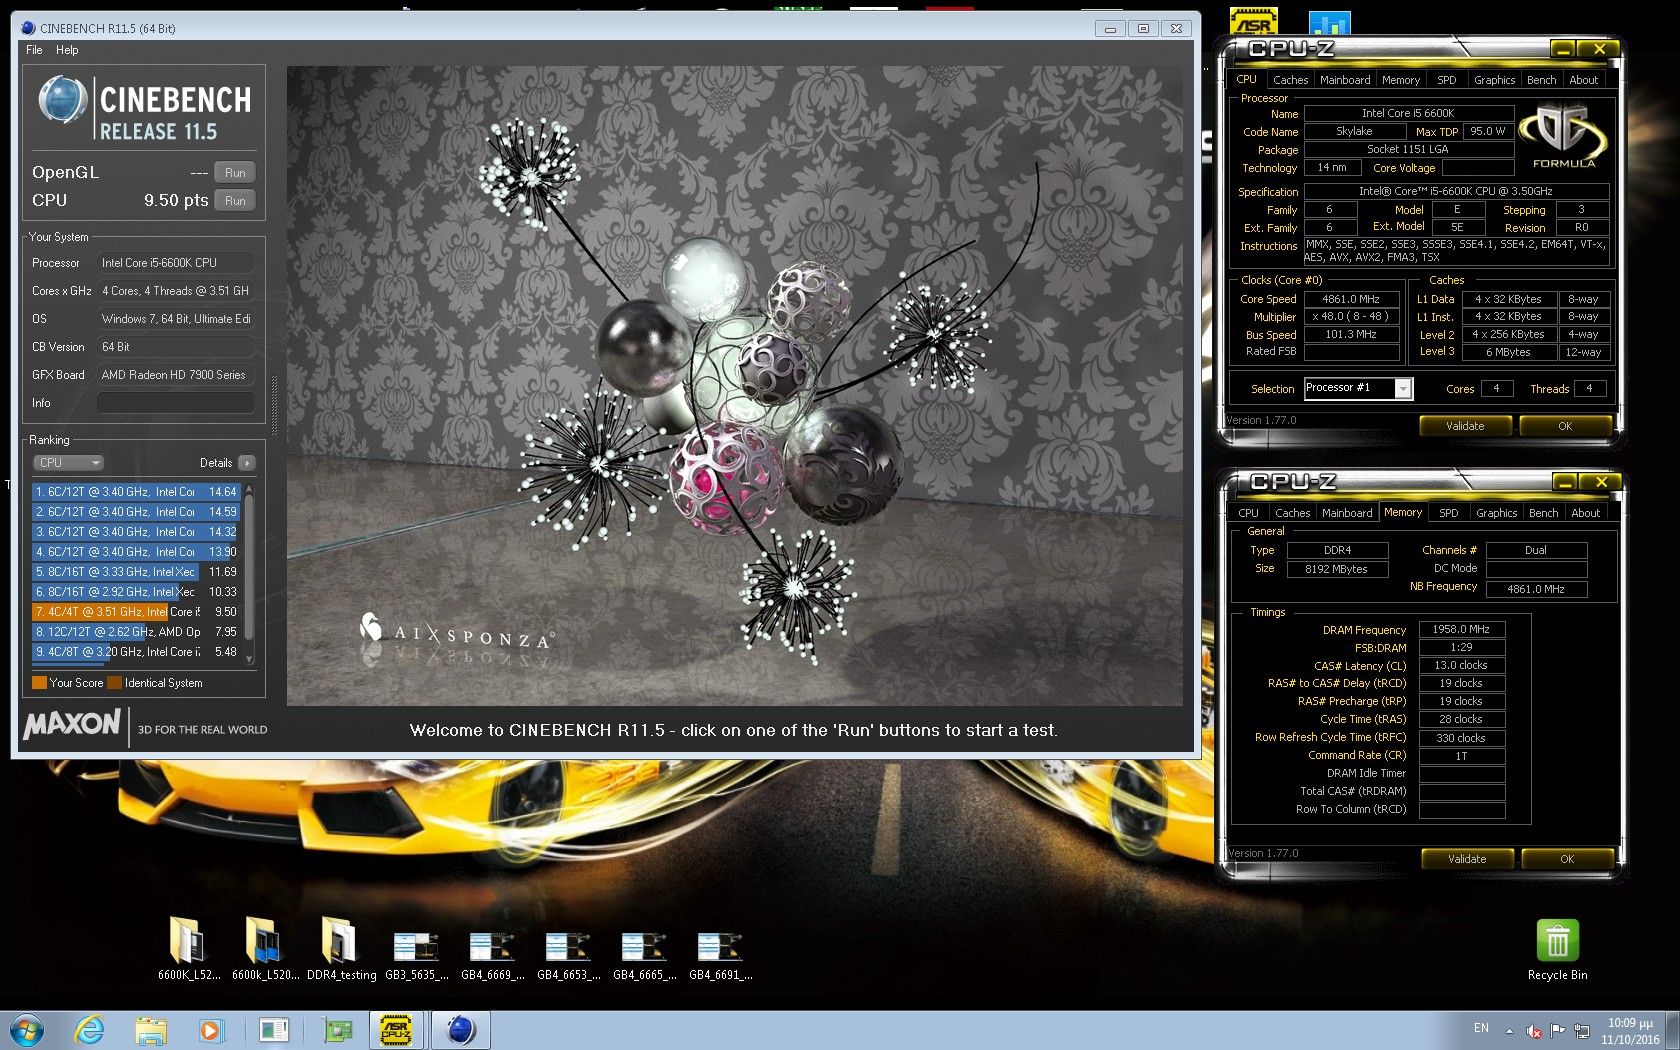Screen dimensions: 1680x1050
Task: Click the network tray icon
Action: 1582,1031
